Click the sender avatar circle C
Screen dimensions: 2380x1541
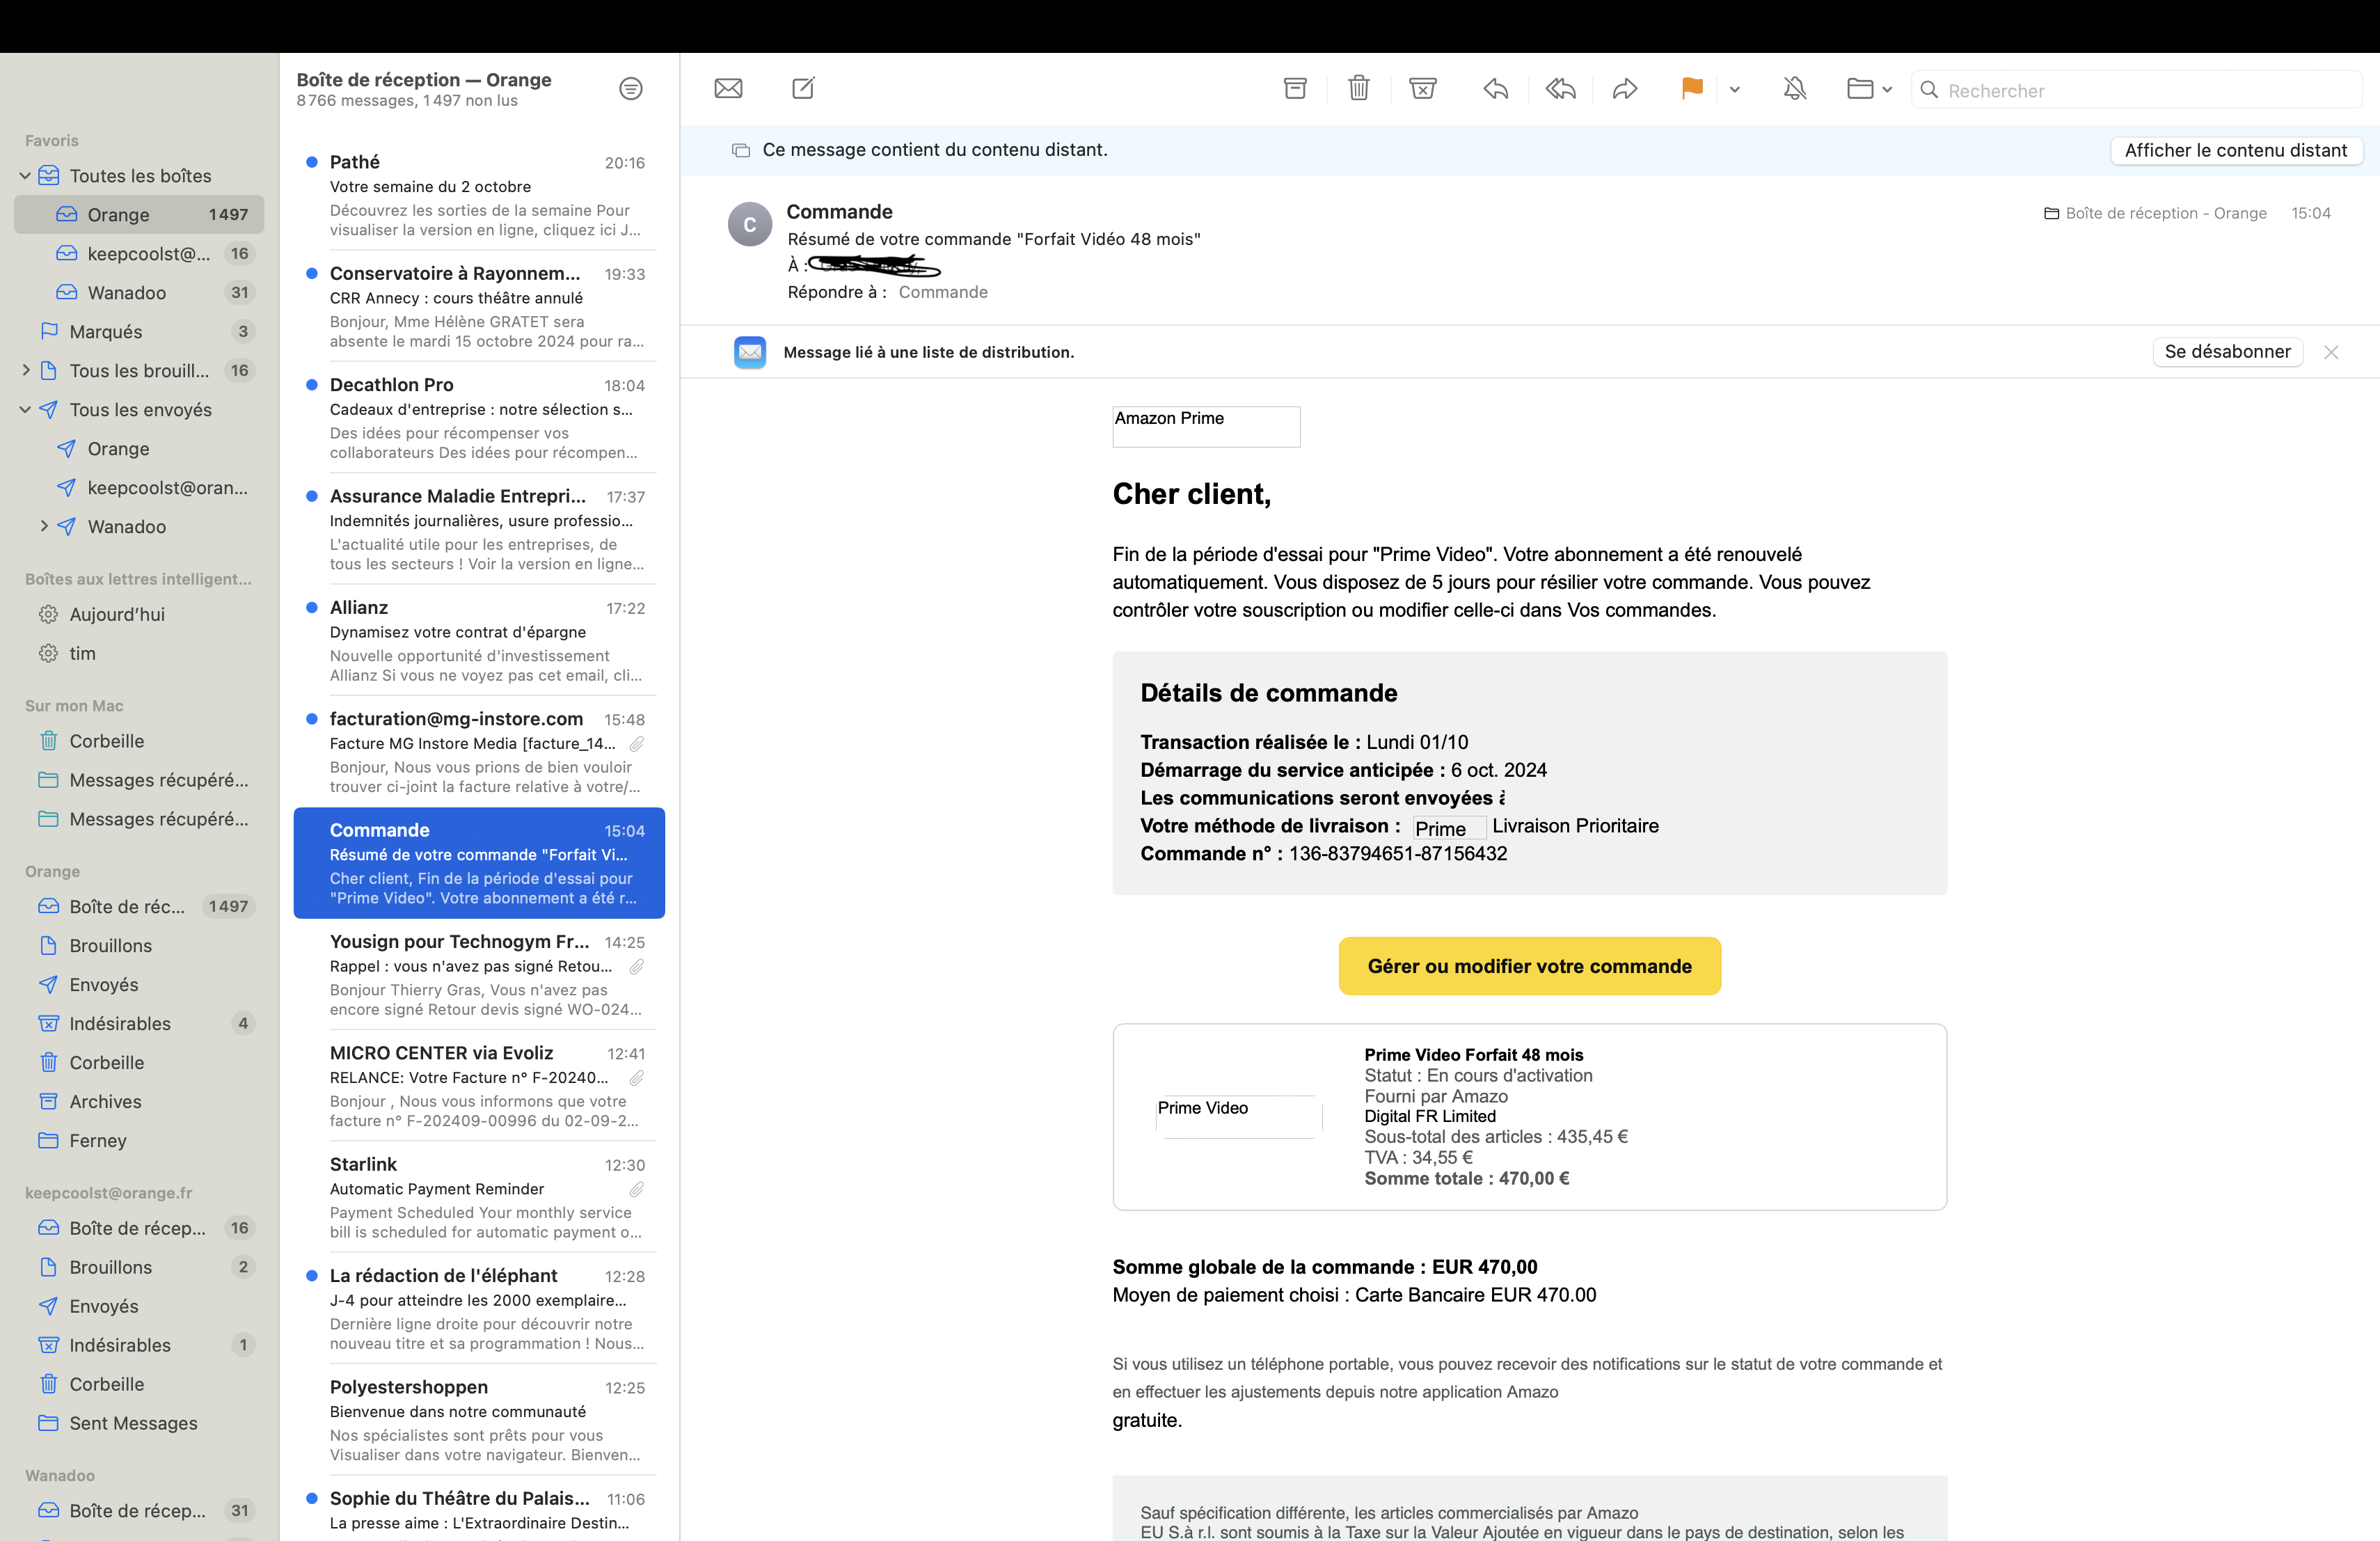tap(749, 224)
